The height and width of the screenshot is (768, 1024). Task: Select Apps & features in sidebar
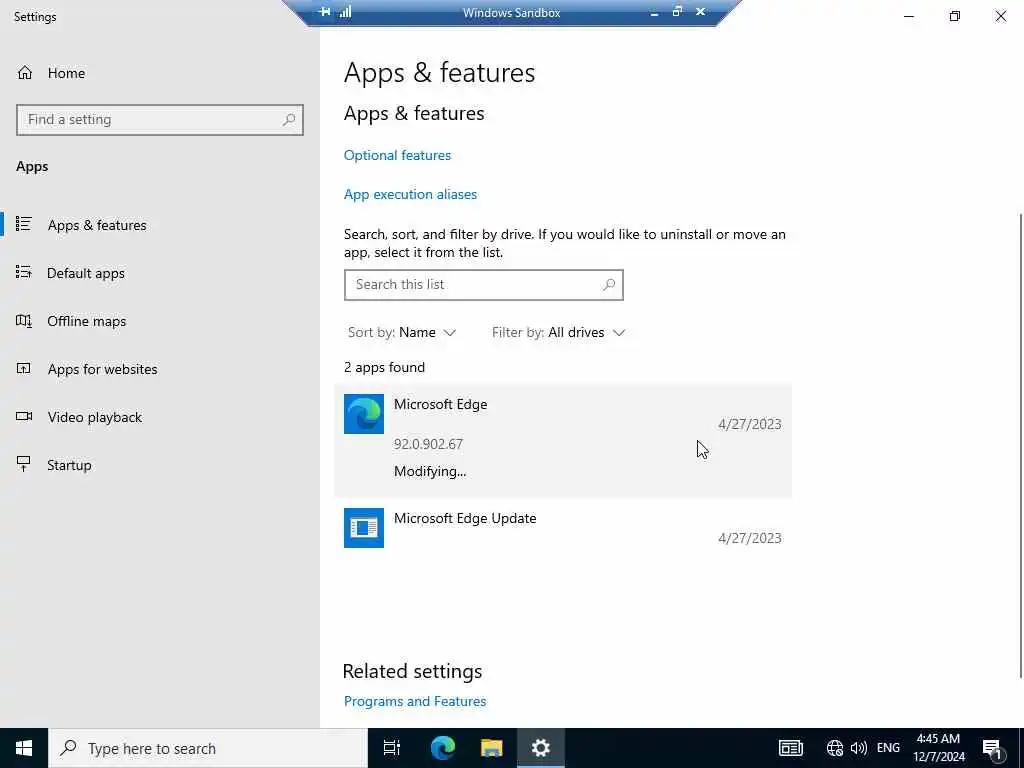[x=97, y=225]
